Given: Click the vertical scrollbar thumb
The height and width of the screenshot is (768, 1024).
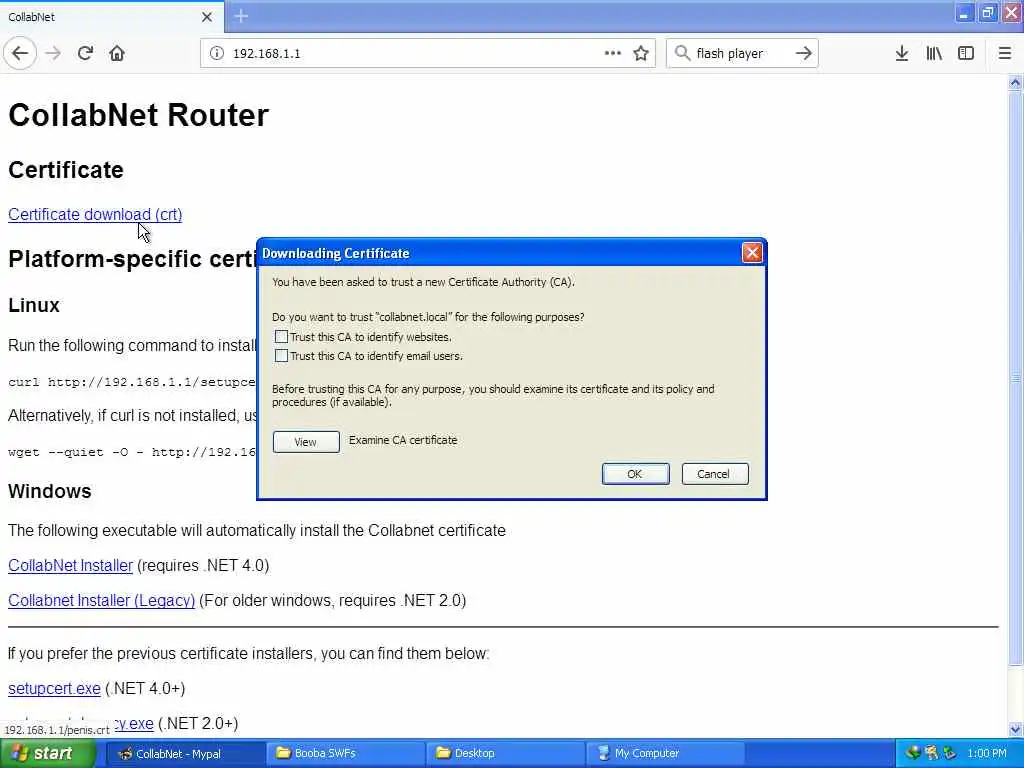Looking at the screenshot, I should click(x=1015, y=379).
